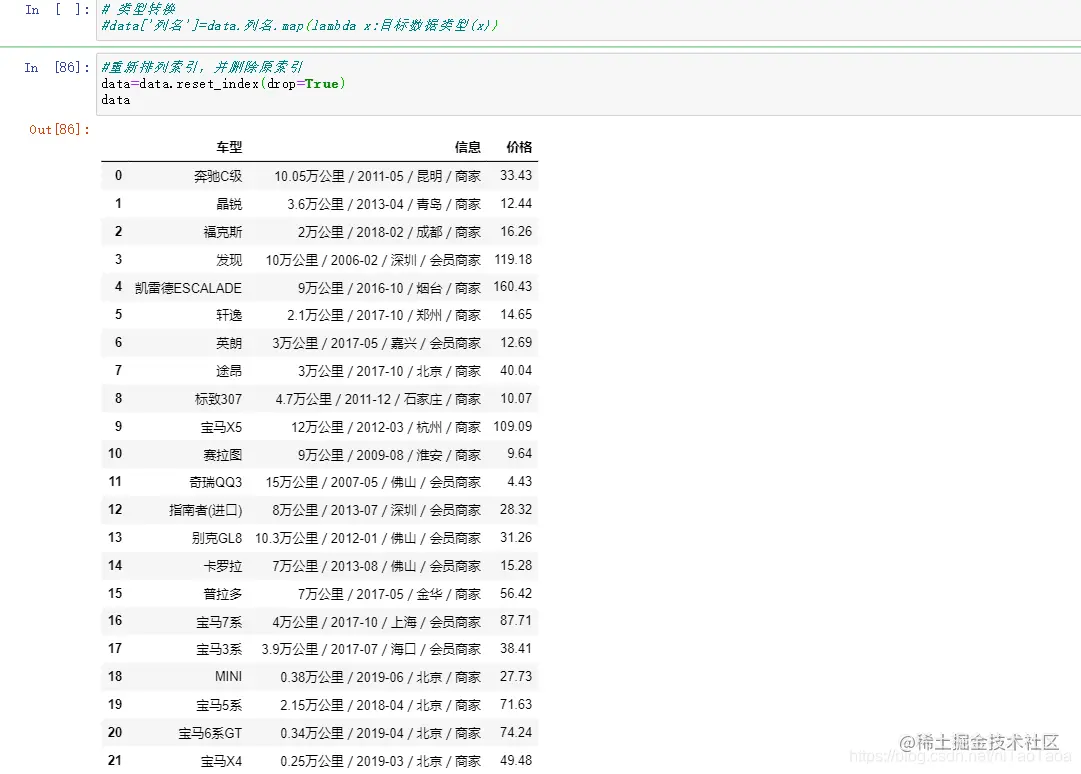Click the 宝马X5 table entry
The height and width of the screenshot is (774, 1081).
(221, 426)
